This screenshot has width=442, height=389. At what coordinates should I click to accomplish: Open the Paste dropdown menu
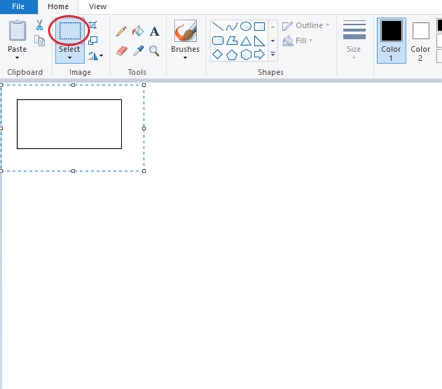click(17, 58)
